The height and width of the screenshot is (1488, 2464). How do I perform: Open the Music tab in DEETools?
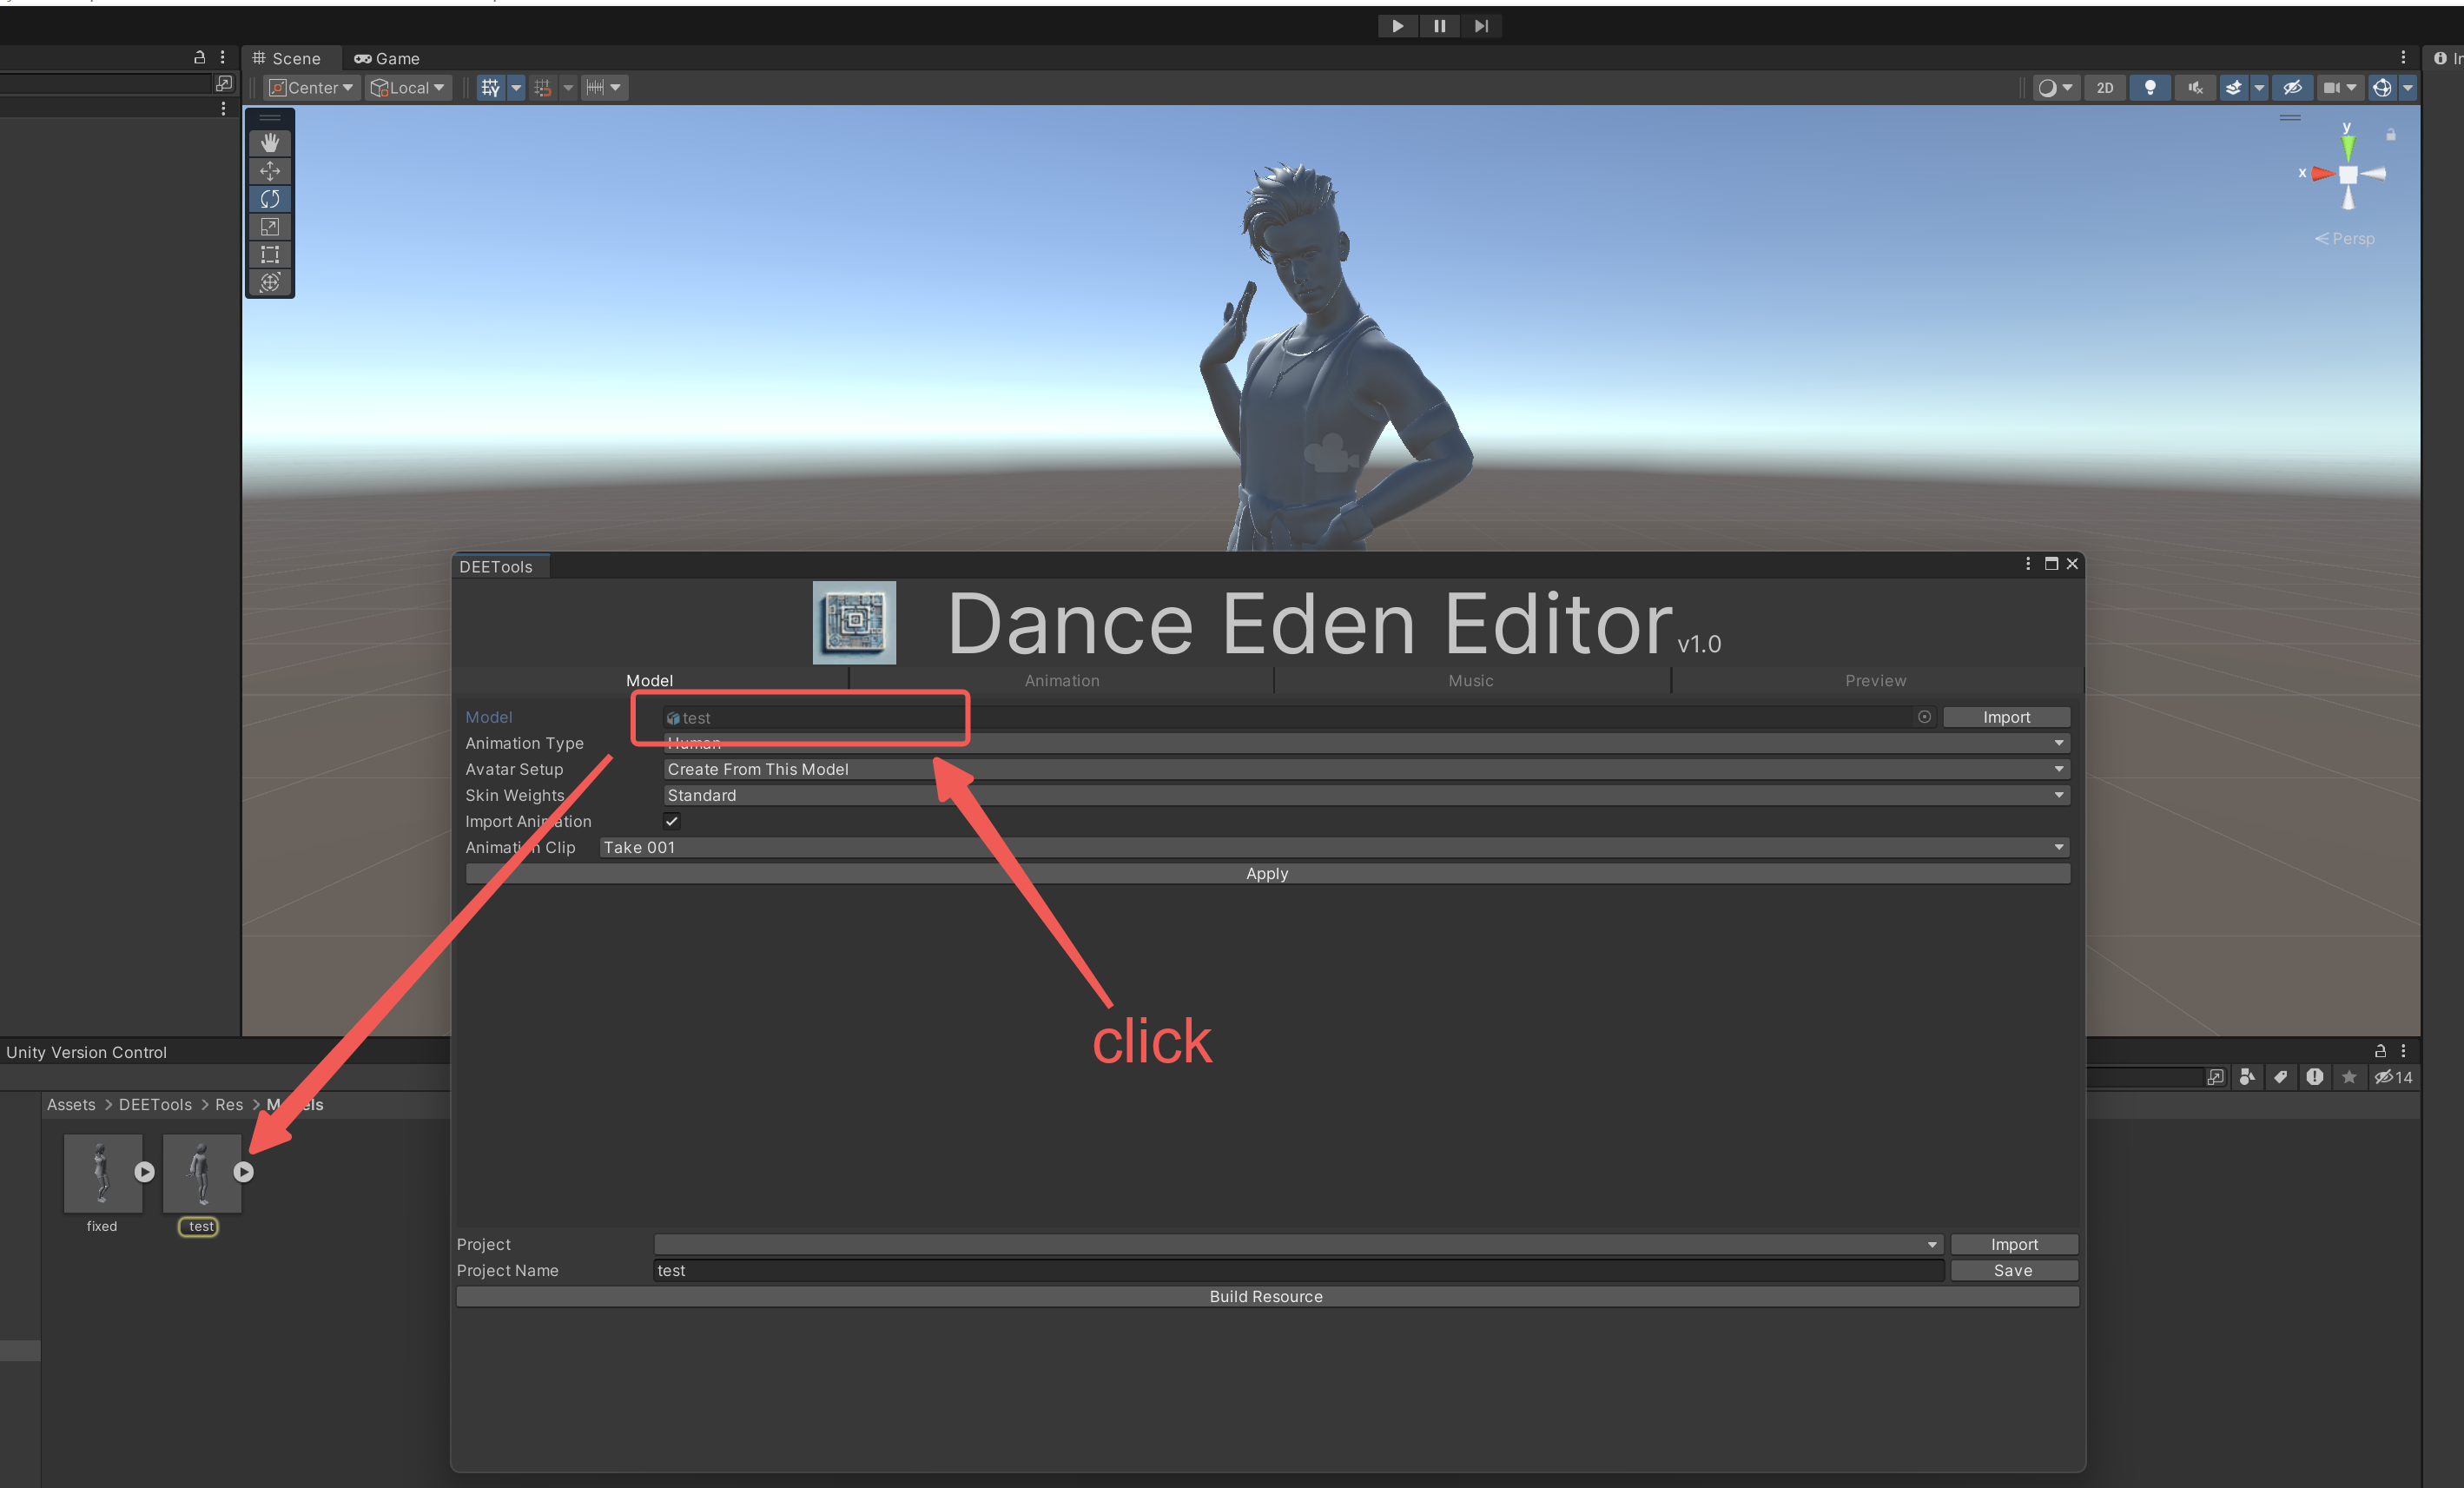pos(1471,680)
